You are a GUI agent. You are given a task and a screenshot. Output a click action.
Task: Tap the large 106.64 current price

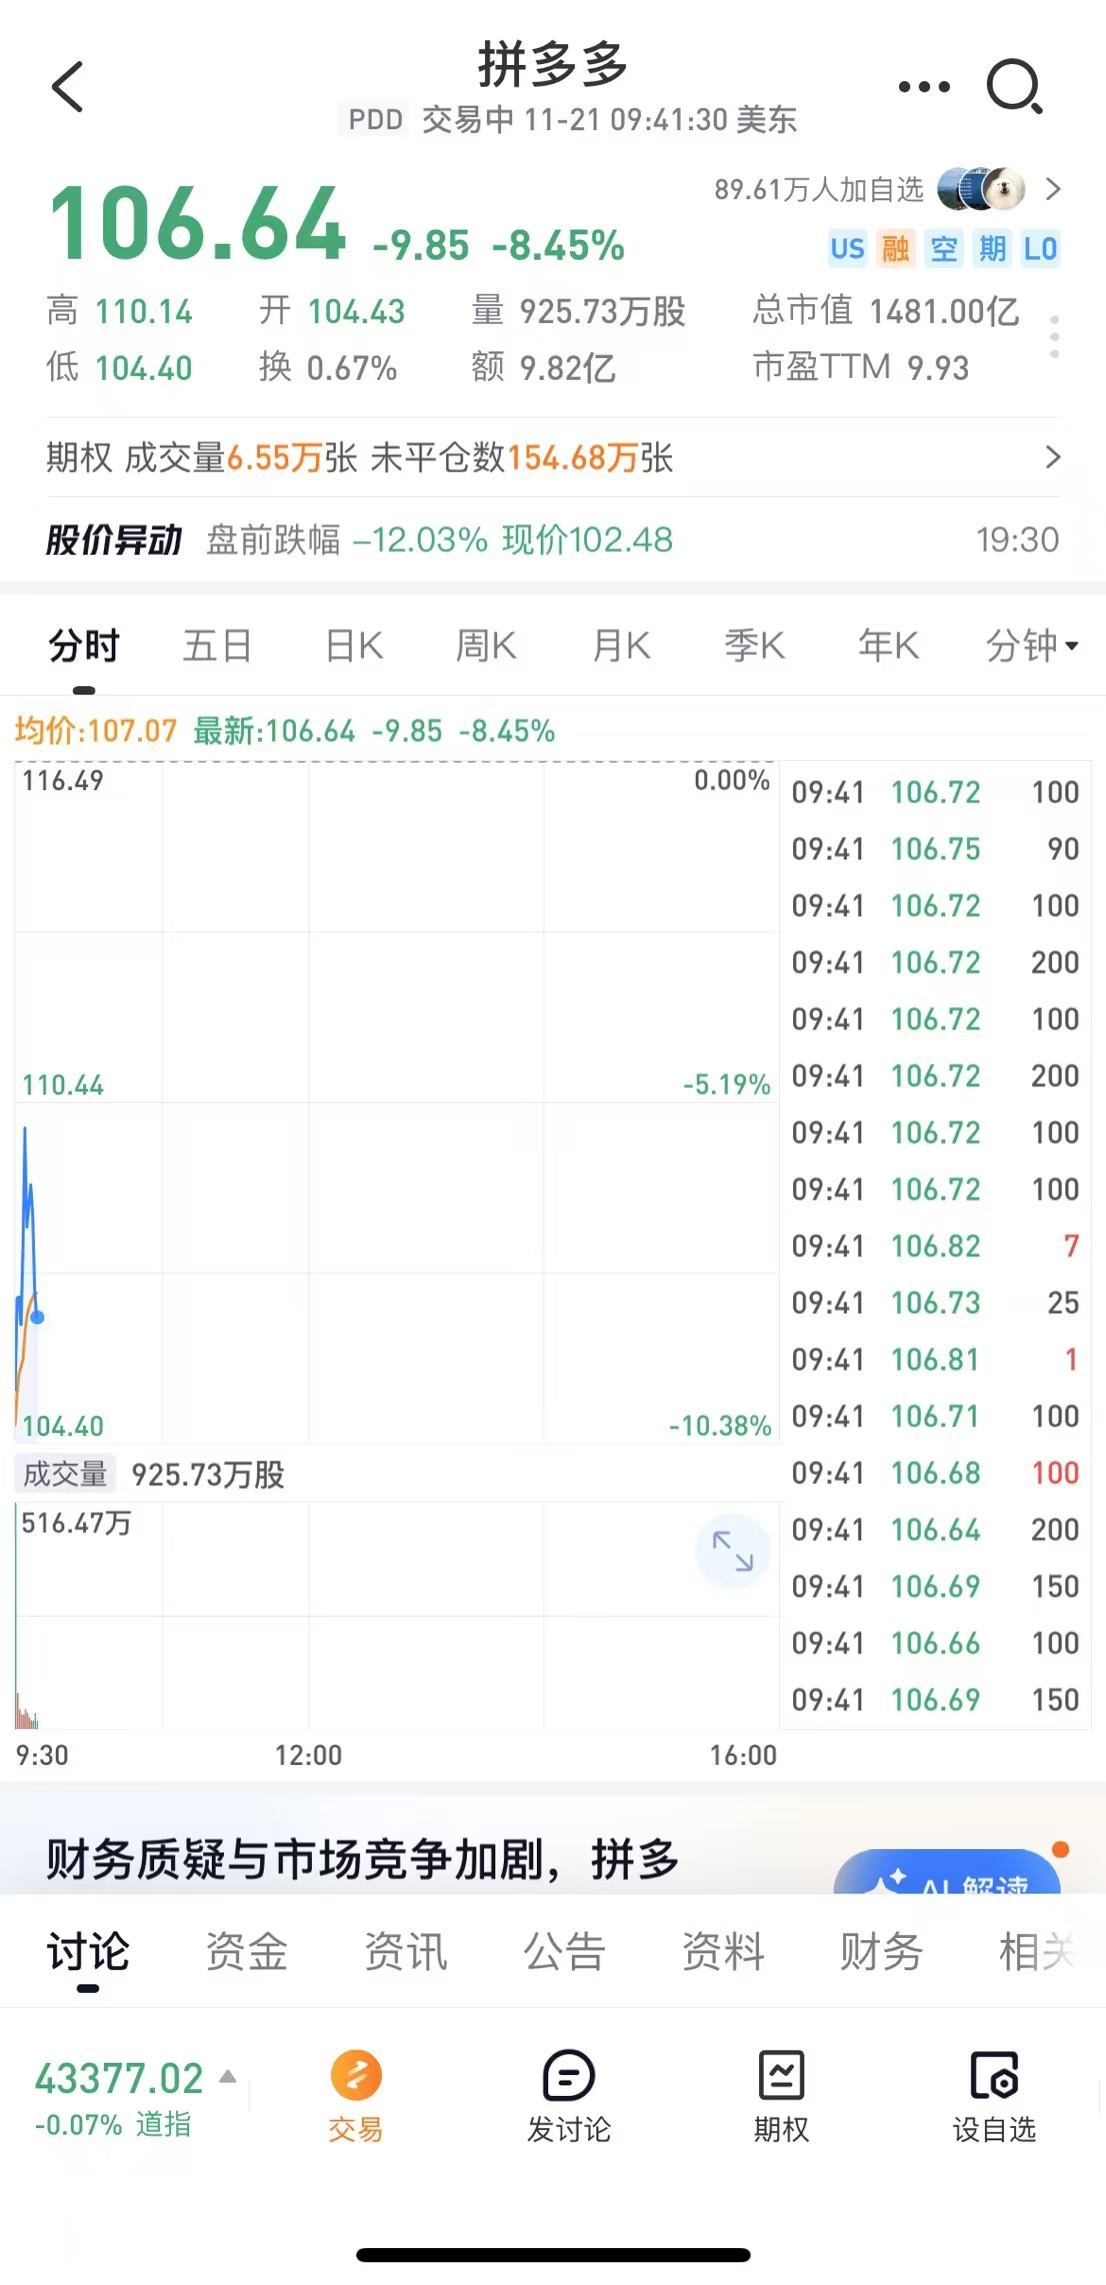tap(198, 224)
